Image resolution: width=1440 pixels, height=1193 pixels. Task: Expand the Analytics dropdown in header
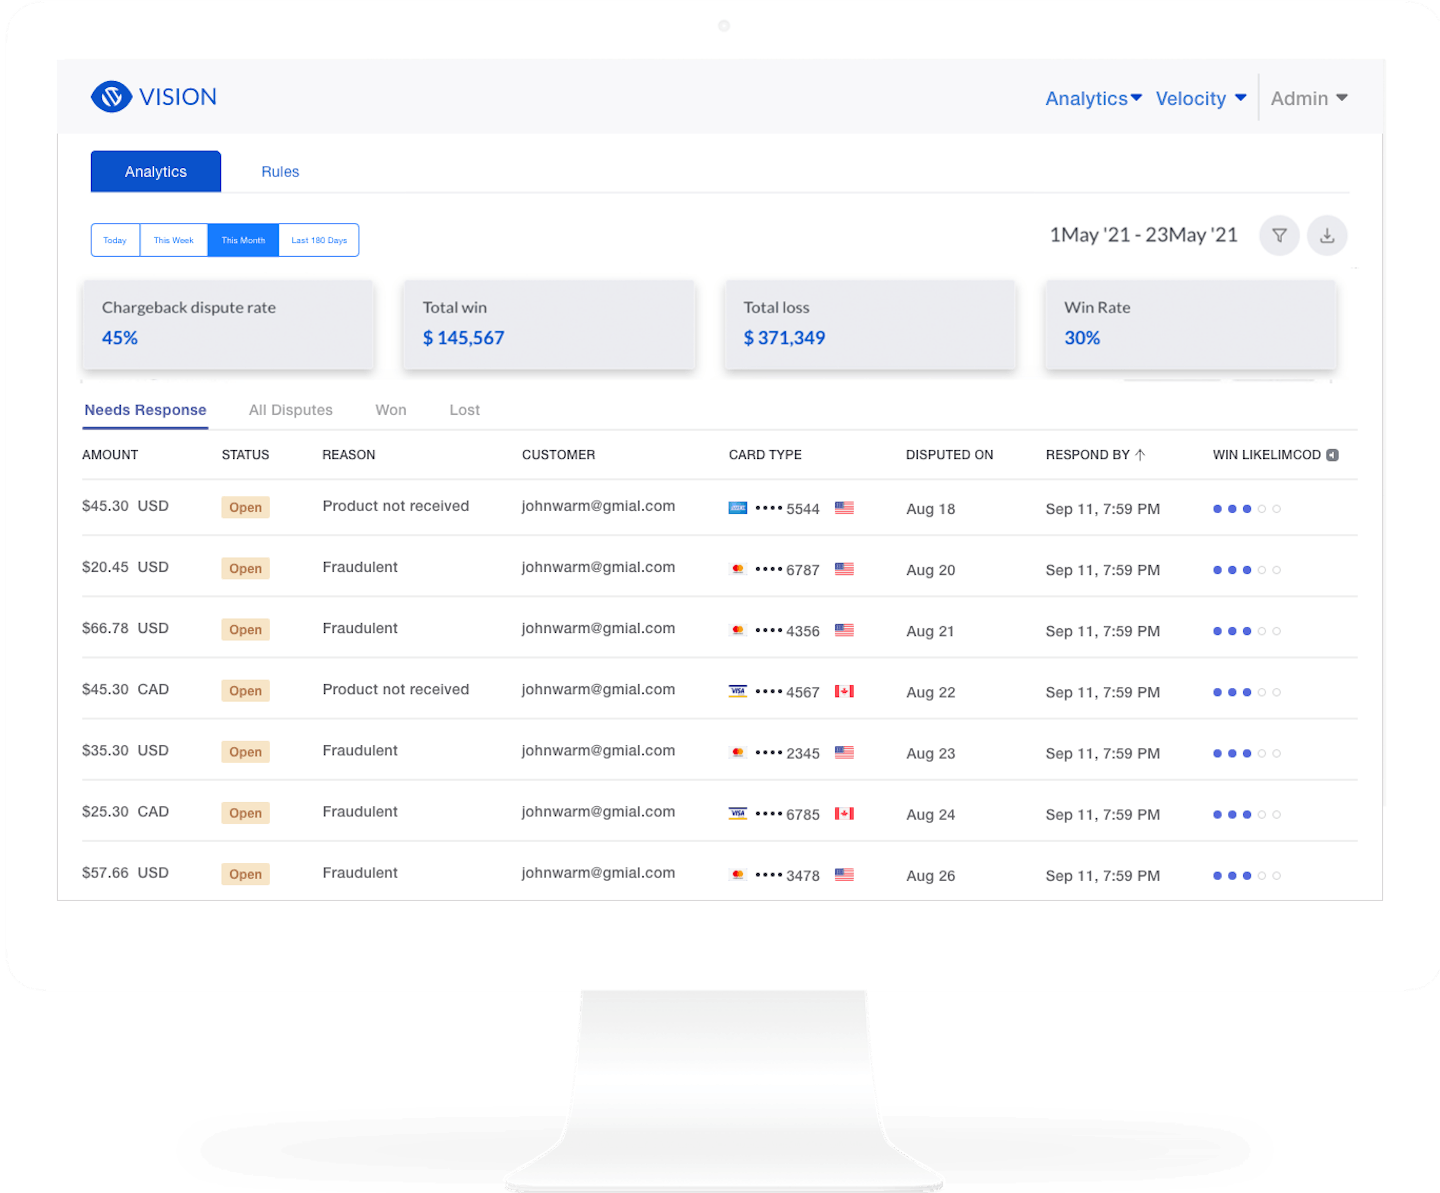1093,98
